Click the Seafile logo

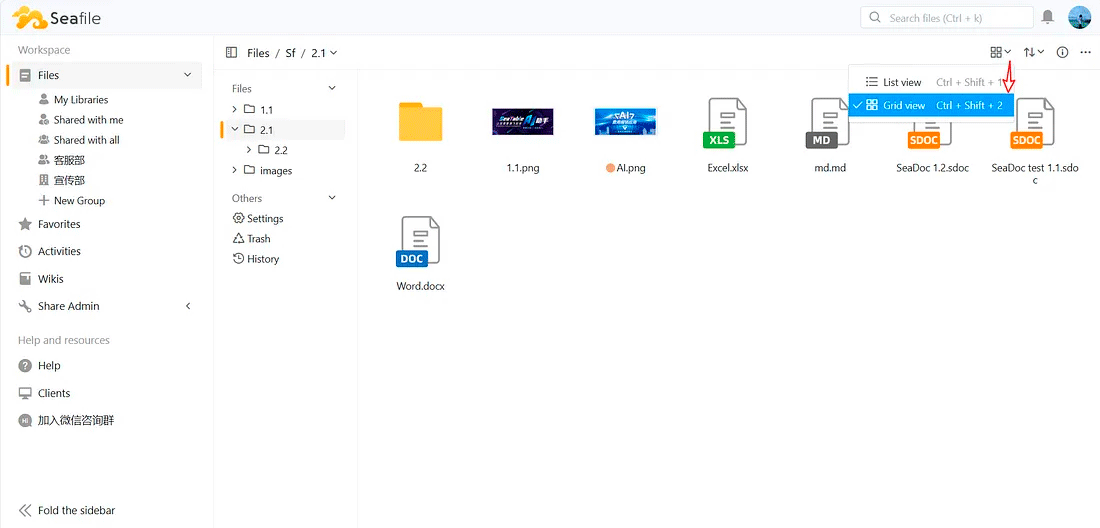56,18
